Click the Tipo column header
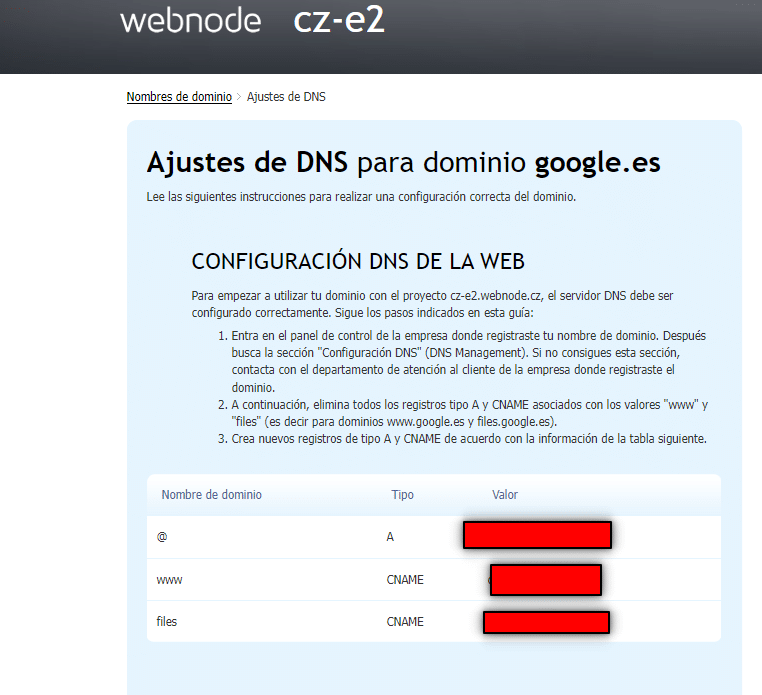The width and height of the screenshot is (762, 695). pos(402,495)
